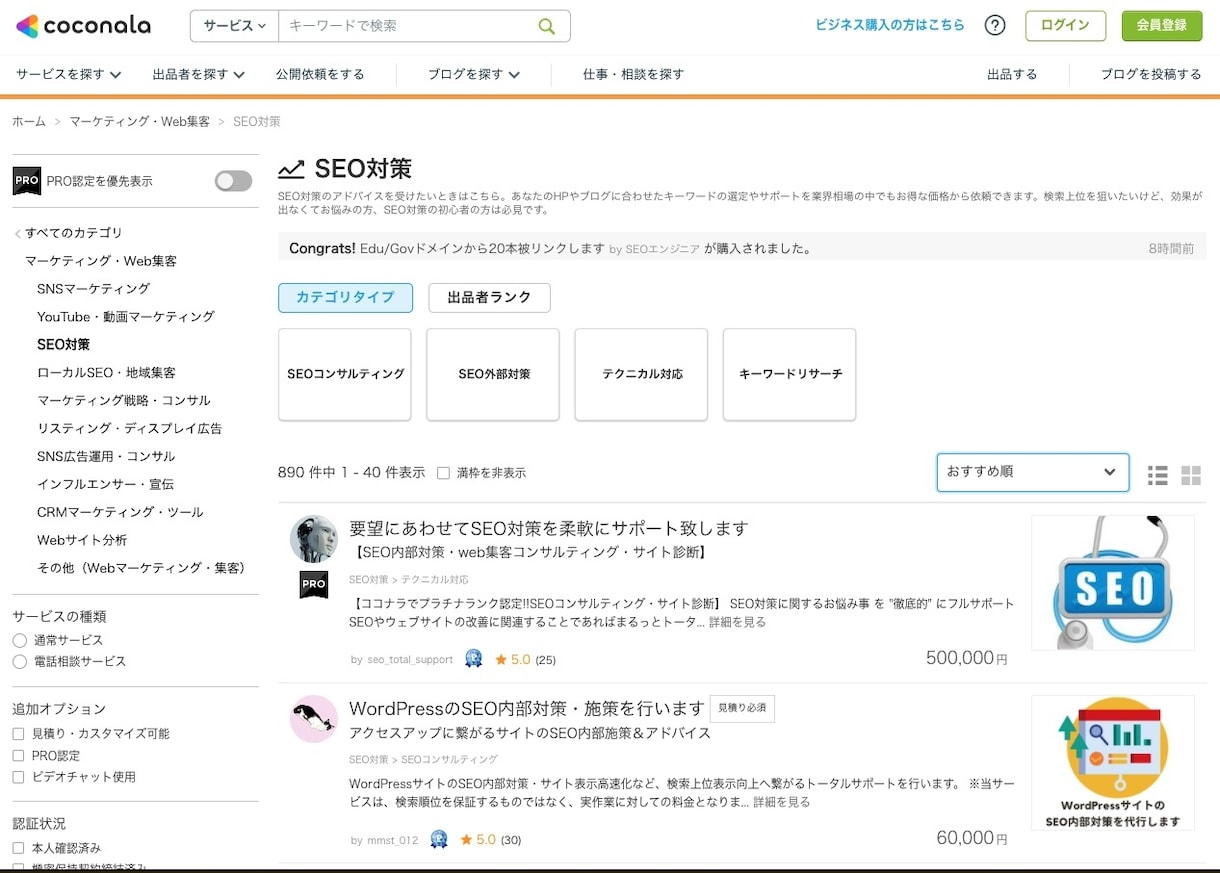The width and height of the screenshot is (1220, 873).
Task: Switch to grid view icon
Action: 1190,475
